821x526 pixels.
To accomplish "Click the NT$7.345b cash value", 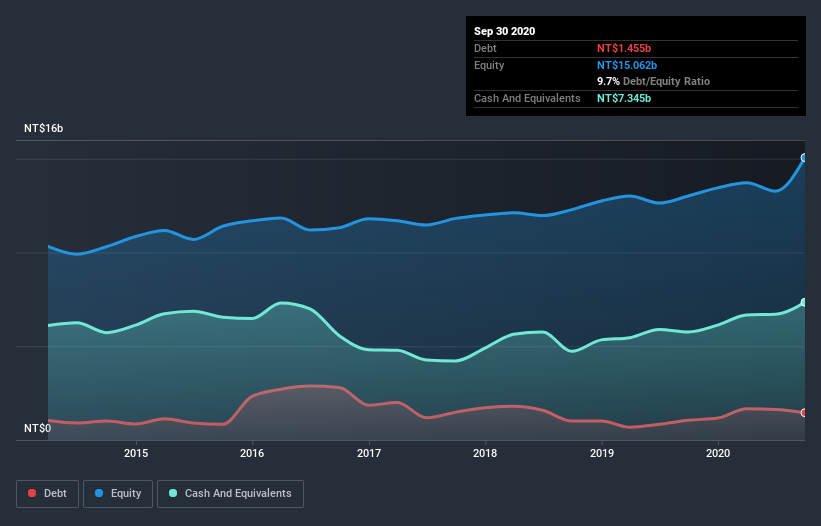I will (x=624, y=98).
